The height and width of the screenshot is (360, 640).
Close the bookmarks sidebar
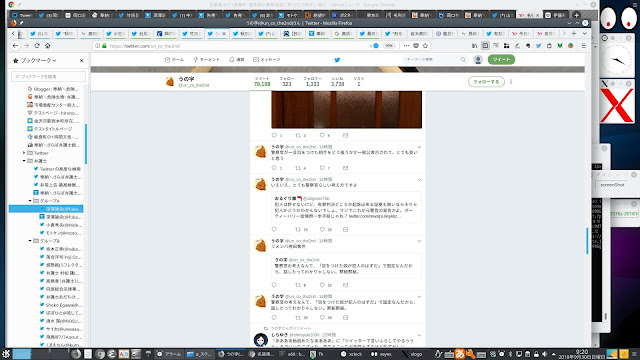point(81,60)
